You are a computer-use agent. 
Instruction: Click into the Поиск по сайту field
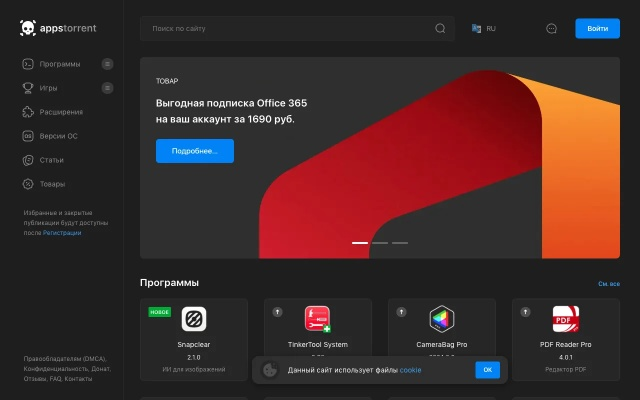tap(285, 28)
